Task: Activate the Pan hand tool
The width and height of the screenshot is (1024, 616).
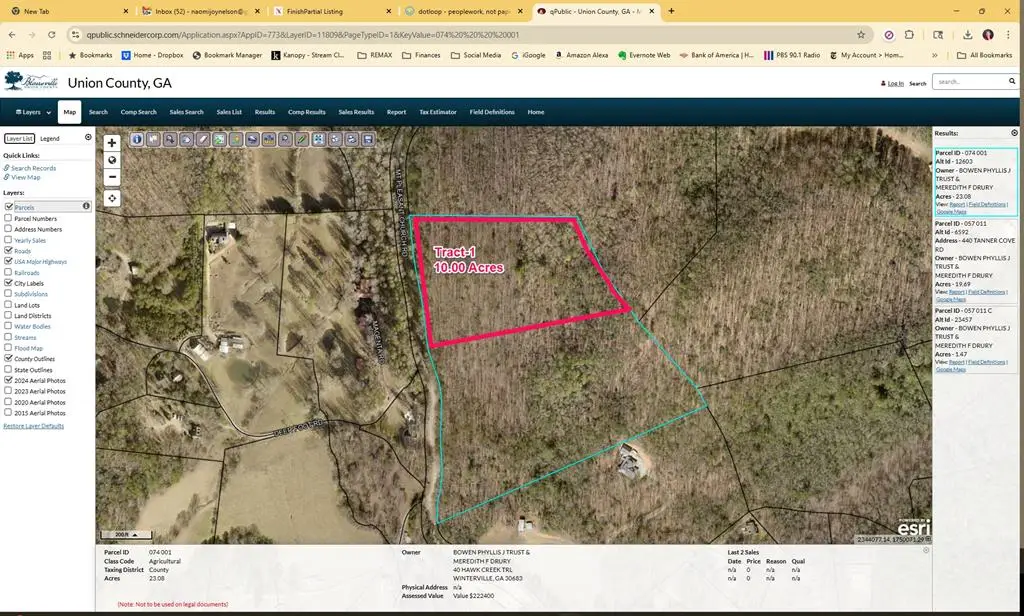Action: pos(186,140)
